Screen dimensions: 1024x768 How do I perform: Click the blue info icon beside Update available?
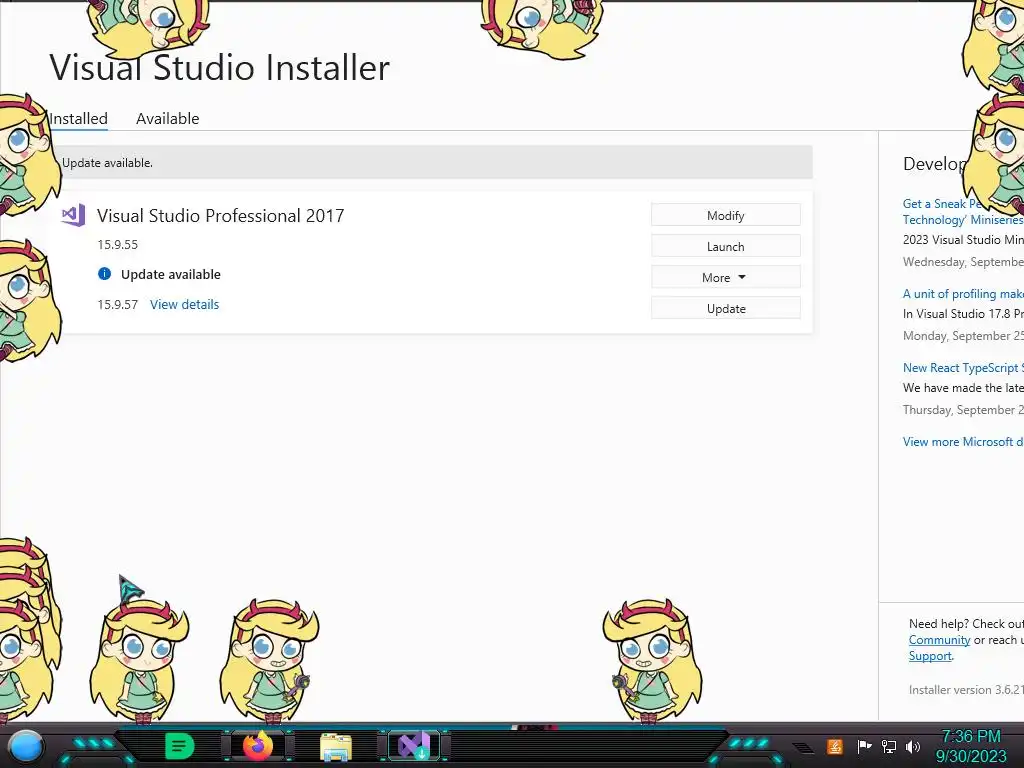pos(104,274)
